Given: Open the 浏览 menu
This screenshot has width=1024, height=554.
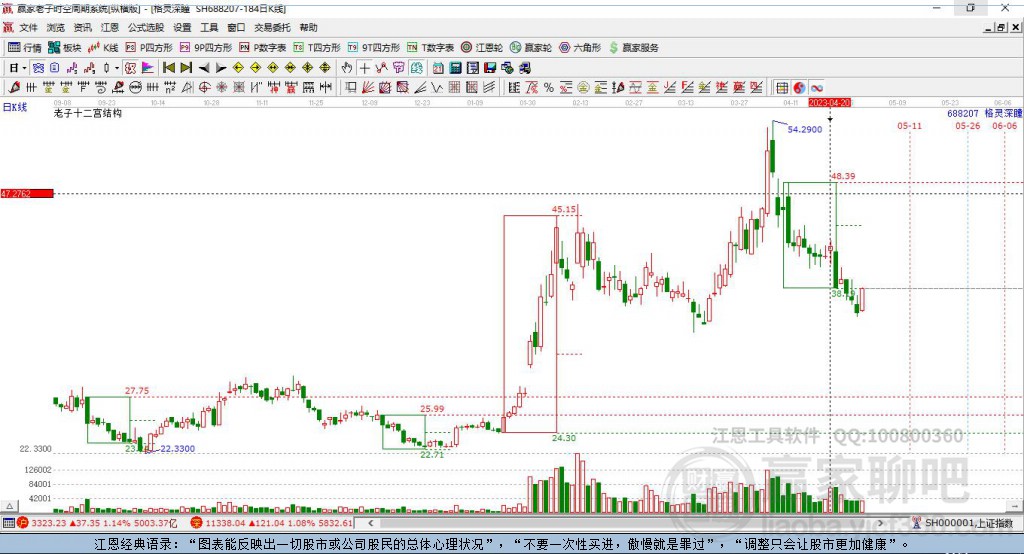Looking at the screenshot, I should pos(56,27).
